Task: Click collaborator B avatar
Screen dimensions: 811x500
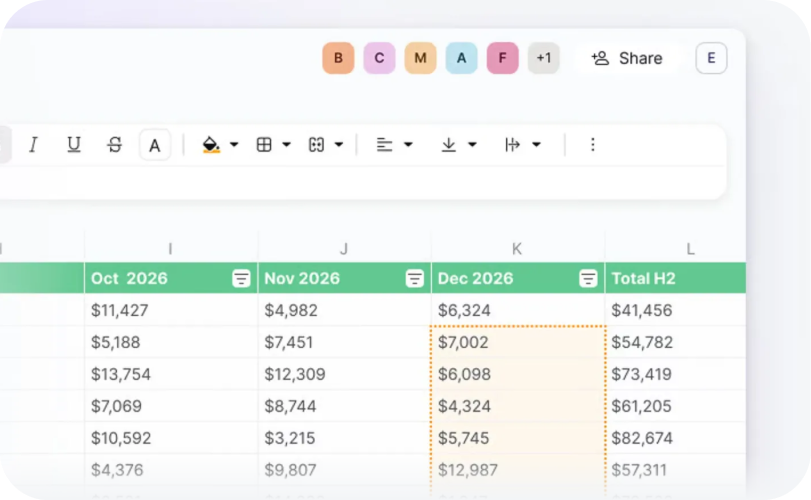Action: click(x=338, y=58)
